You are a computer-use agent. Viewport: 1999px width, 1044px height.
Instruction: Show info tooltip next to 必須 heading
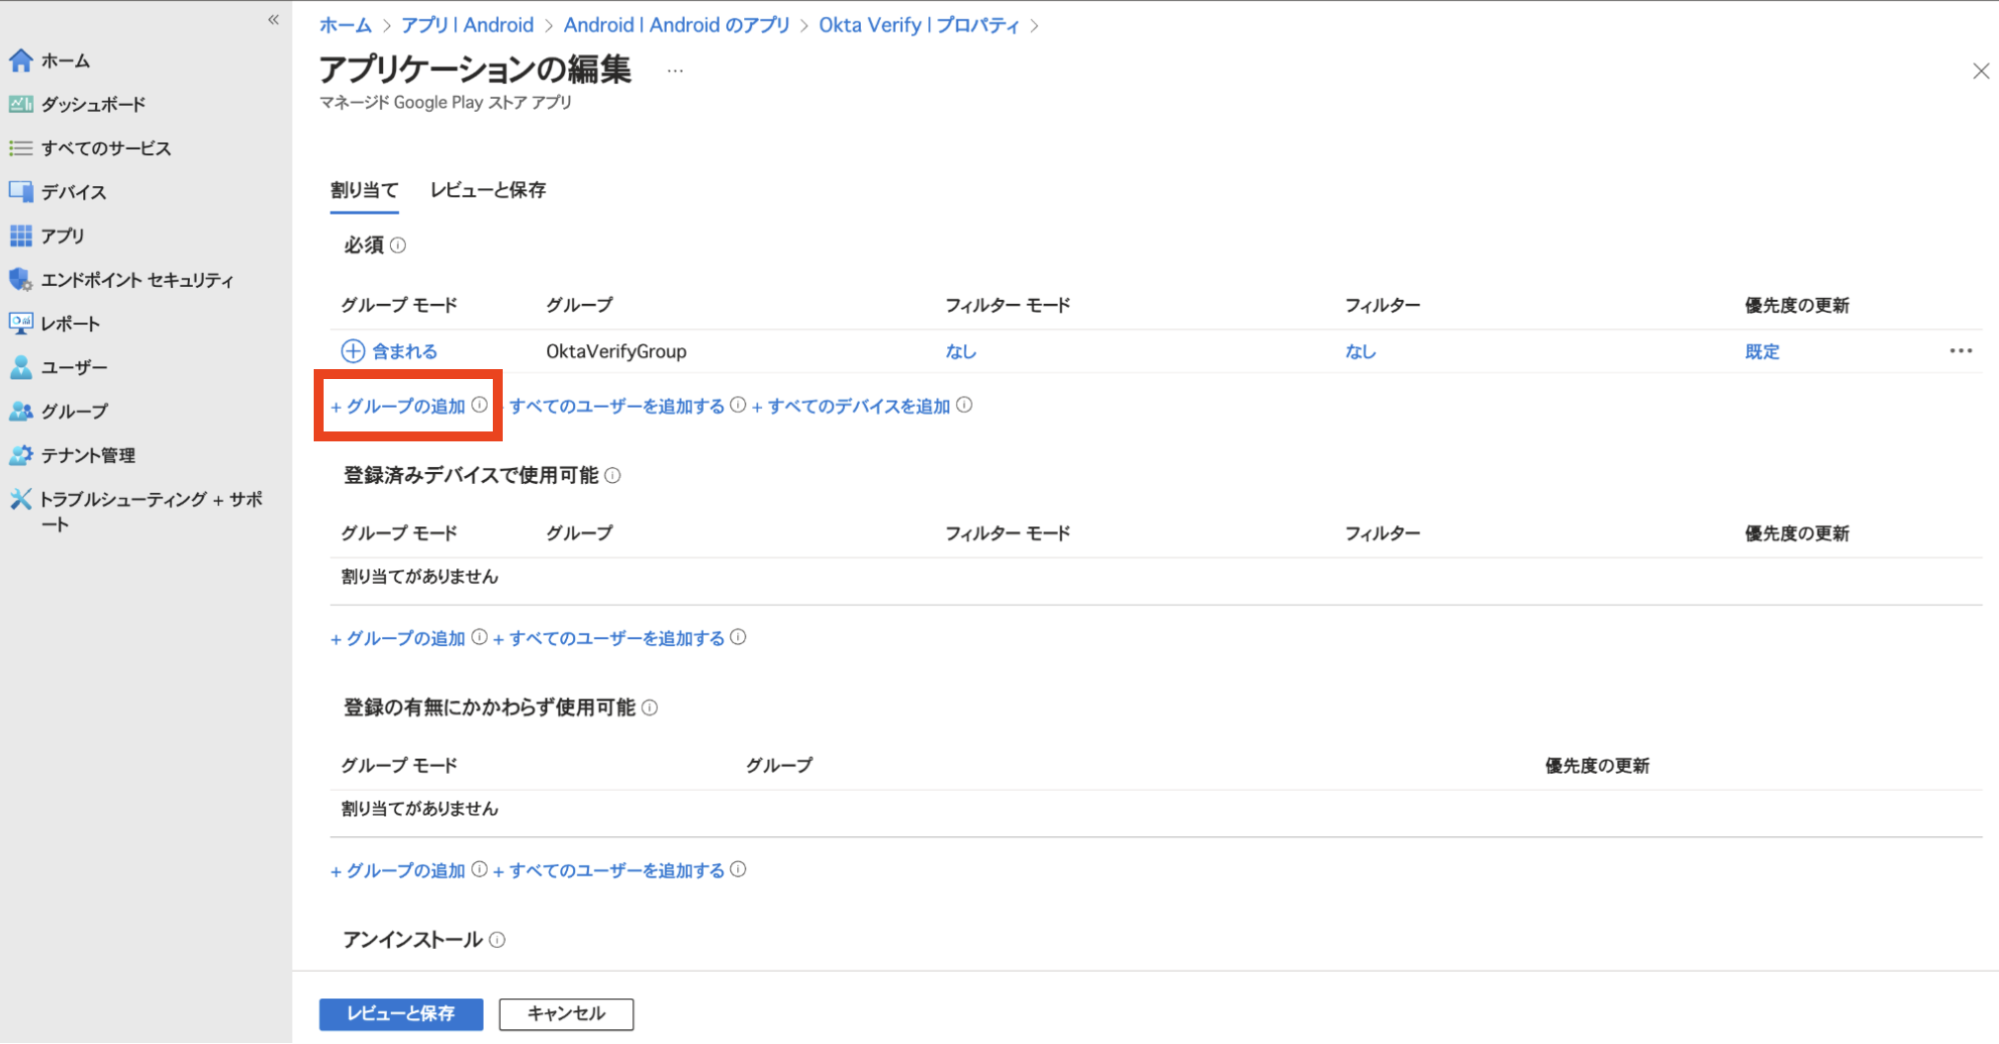click(x=398, y=245)
